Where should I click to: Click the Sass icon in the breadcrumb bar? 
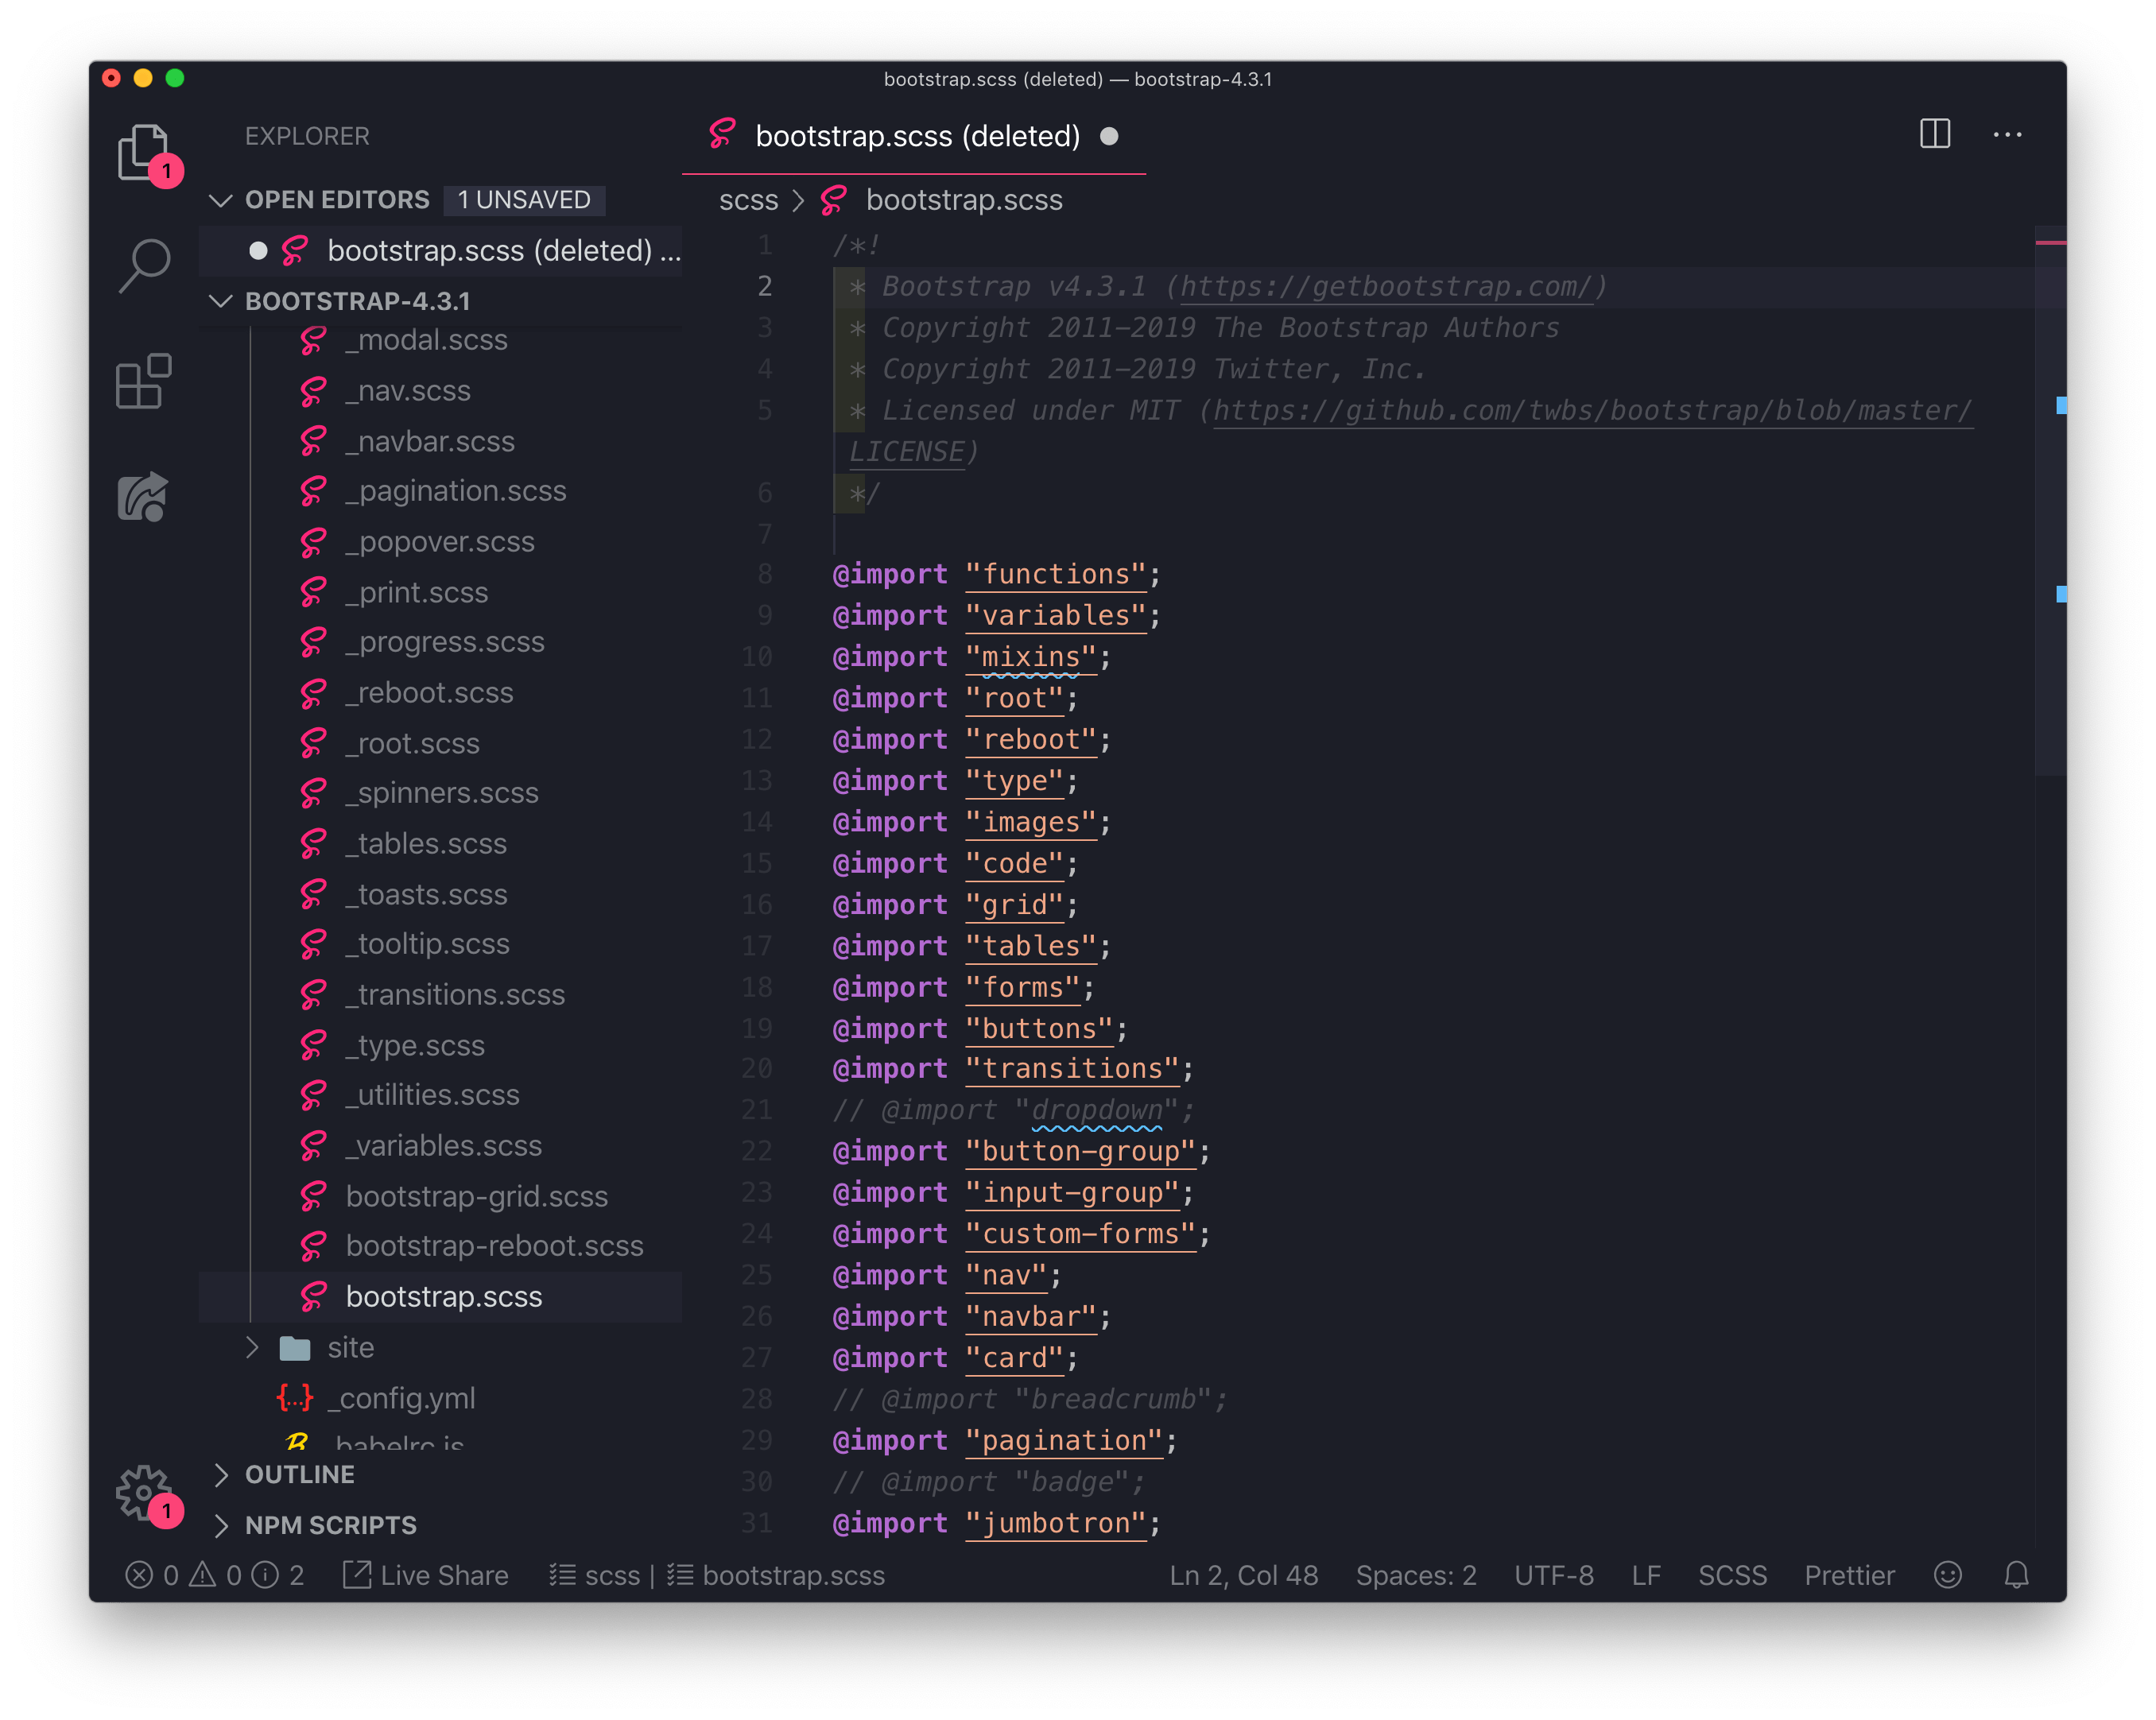pos(834,200)
